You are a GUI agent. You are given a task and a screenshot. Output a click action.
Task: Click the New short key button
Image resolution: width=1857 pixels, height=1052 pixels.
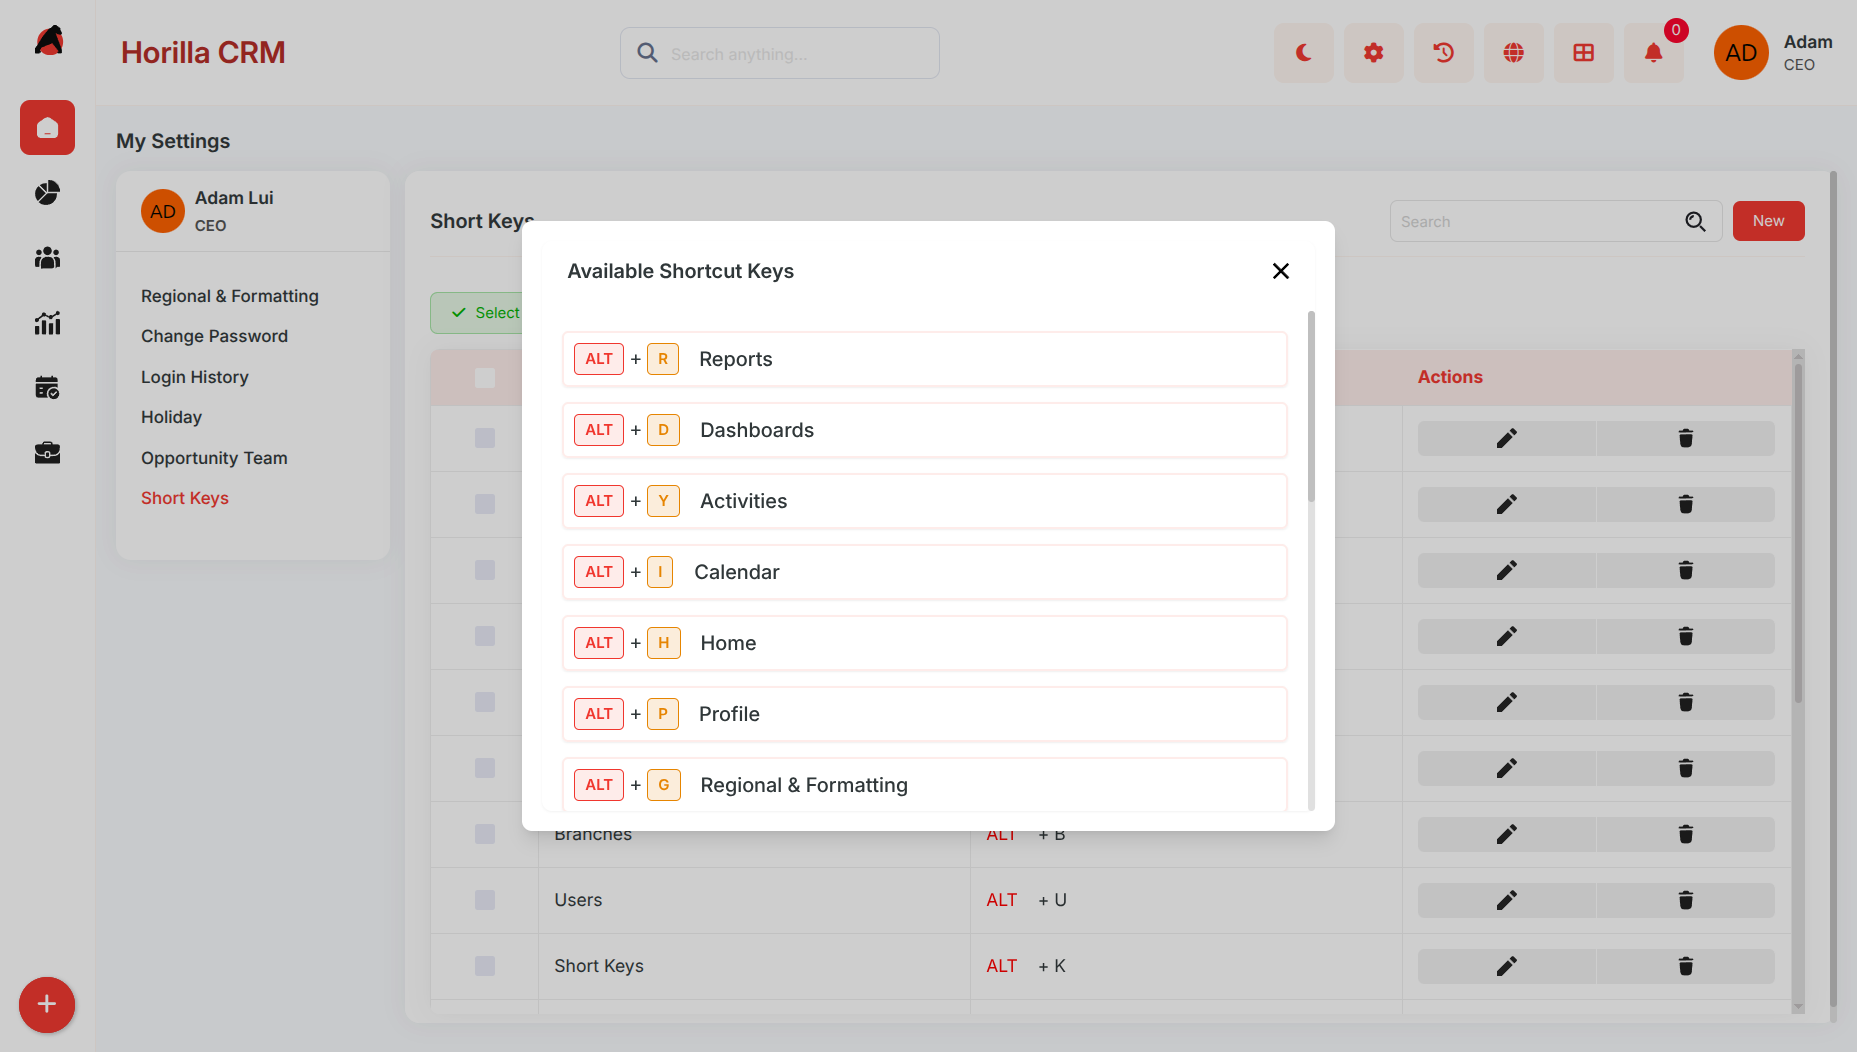(1768, 221)
